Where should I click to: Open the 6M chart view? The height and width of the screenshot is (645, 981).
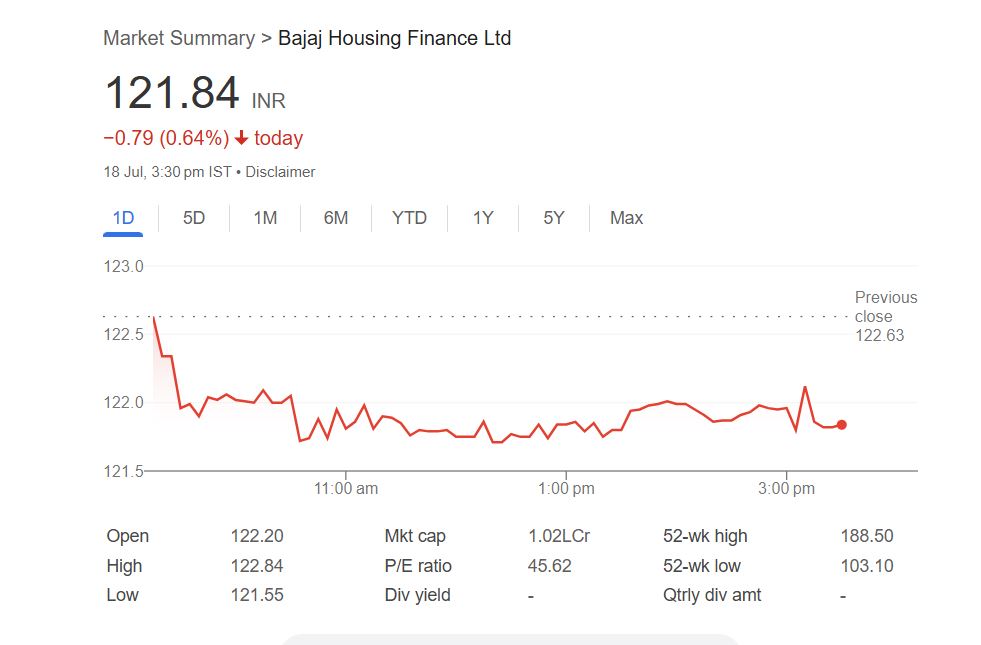click(x=336, y=218)
